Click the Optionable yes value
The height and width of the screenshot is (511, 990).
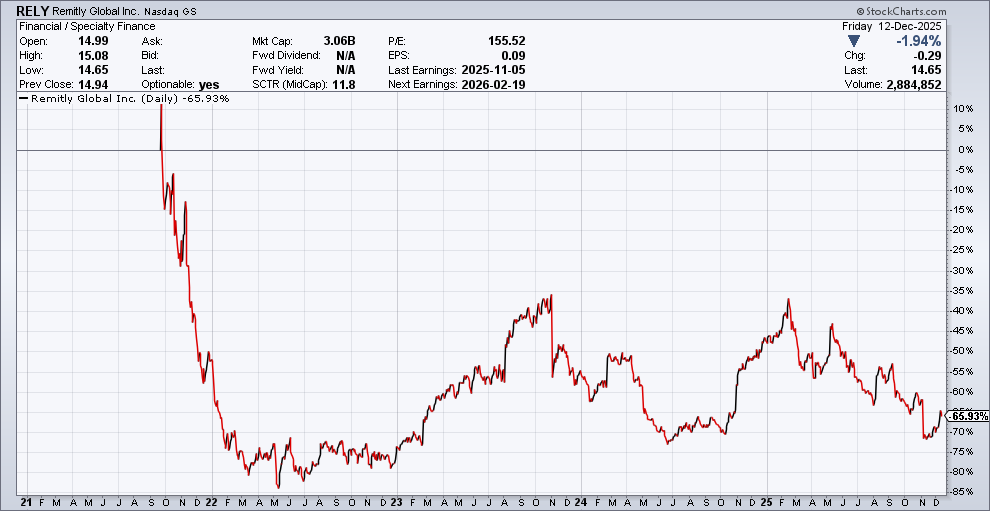(209, 85)
